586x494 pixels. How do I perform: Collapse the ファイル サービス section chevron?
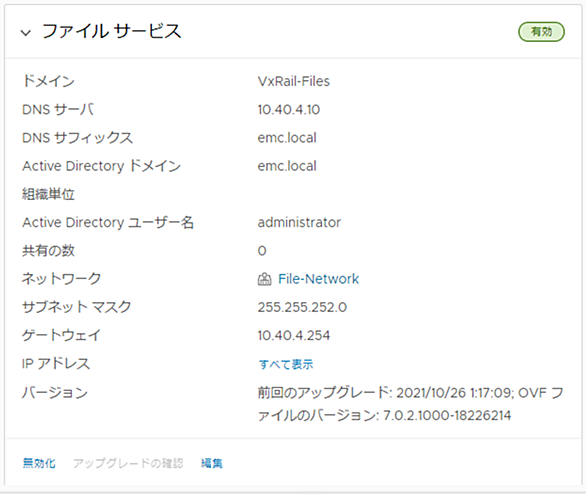[26, 33]
